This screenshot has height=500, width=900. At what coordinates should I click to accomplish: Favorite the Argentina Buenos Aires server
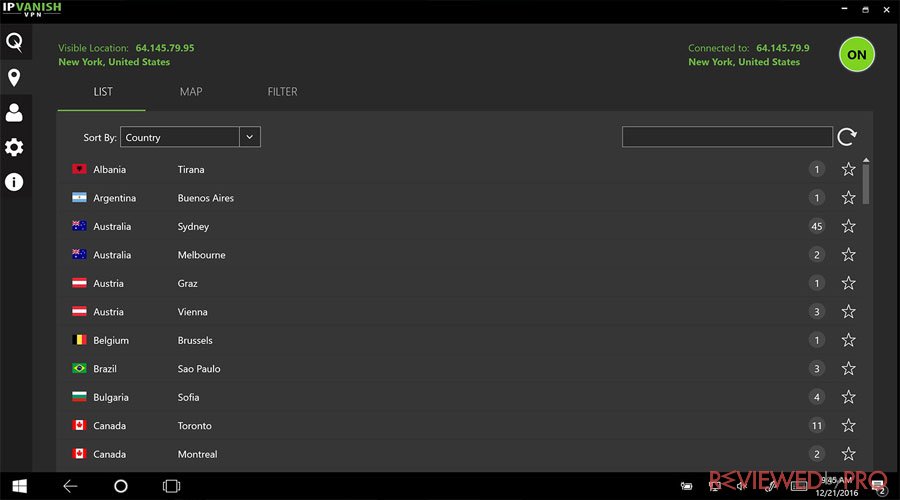click(x=848, y=197)
